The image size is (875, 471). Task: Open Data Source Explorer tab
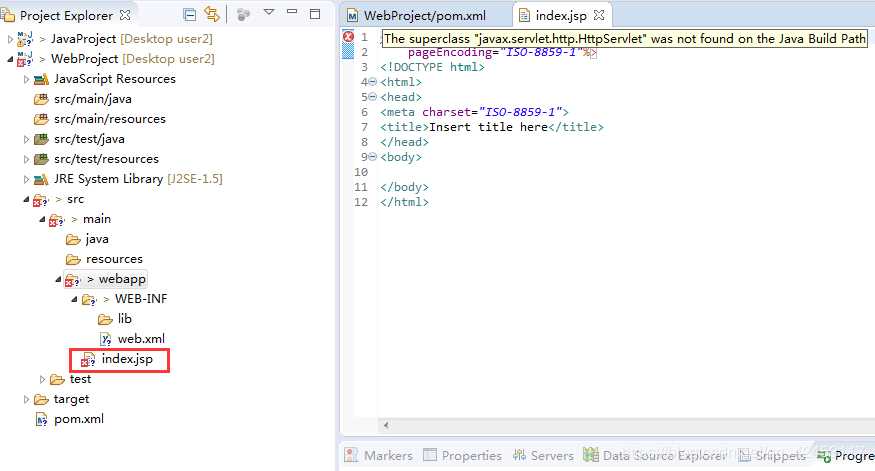pos(655,455)
